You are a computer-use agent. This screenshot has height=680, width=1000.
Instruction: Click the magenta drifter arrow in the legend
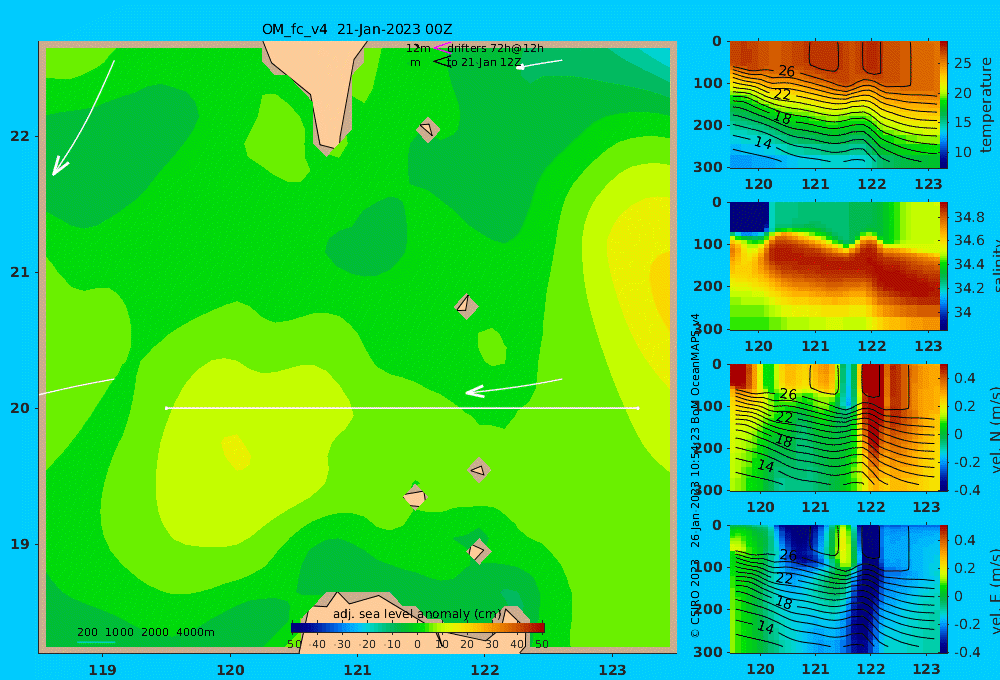(442, 47)
